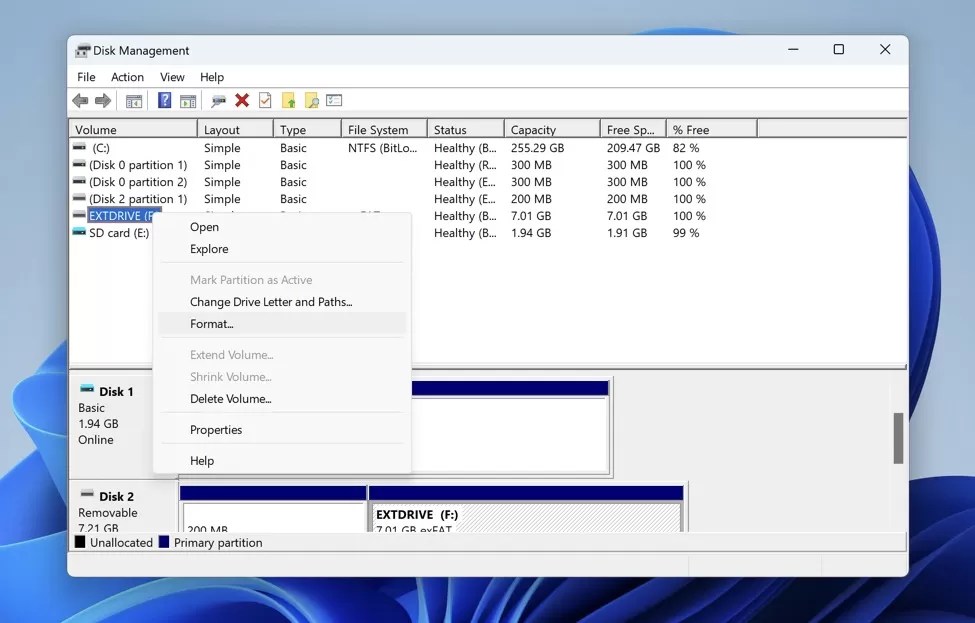The width and height of the screenshot is (975, 623).
Task: Select the Disk 1 panel label
Action: 118,391
